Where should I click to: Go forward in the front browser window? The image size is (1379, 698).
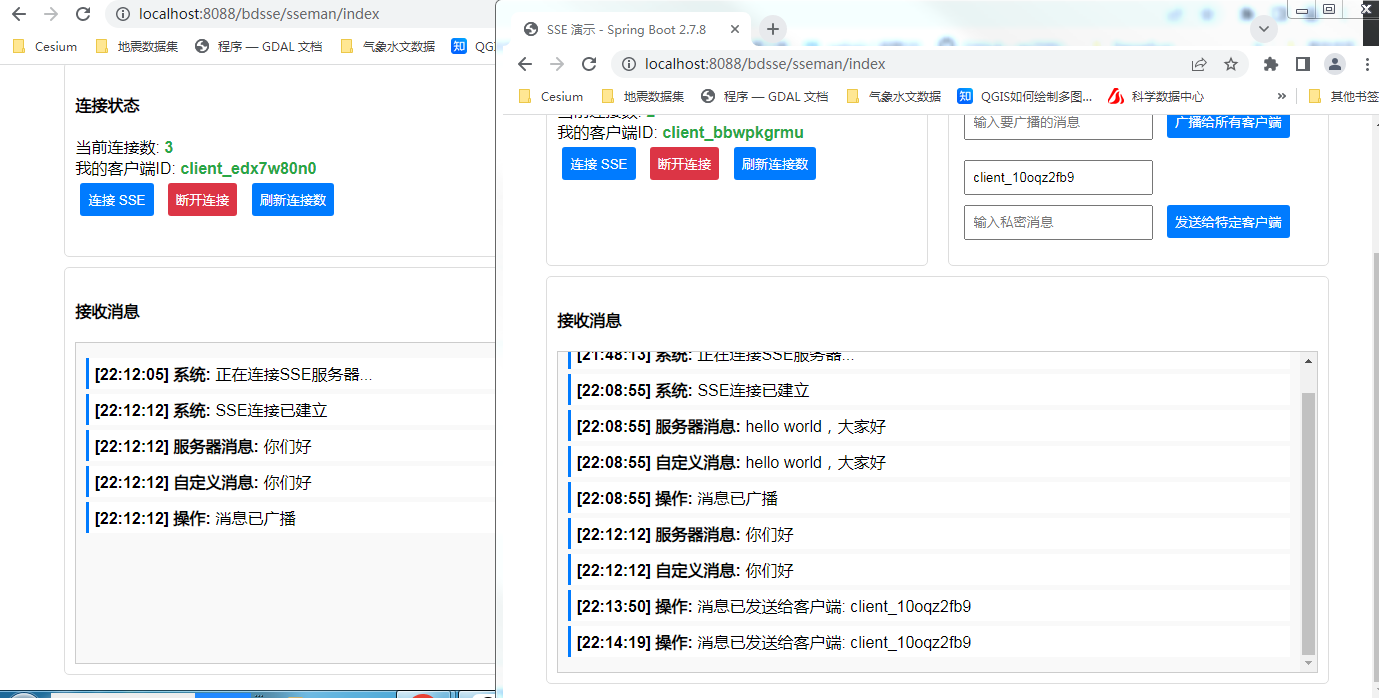557,64
